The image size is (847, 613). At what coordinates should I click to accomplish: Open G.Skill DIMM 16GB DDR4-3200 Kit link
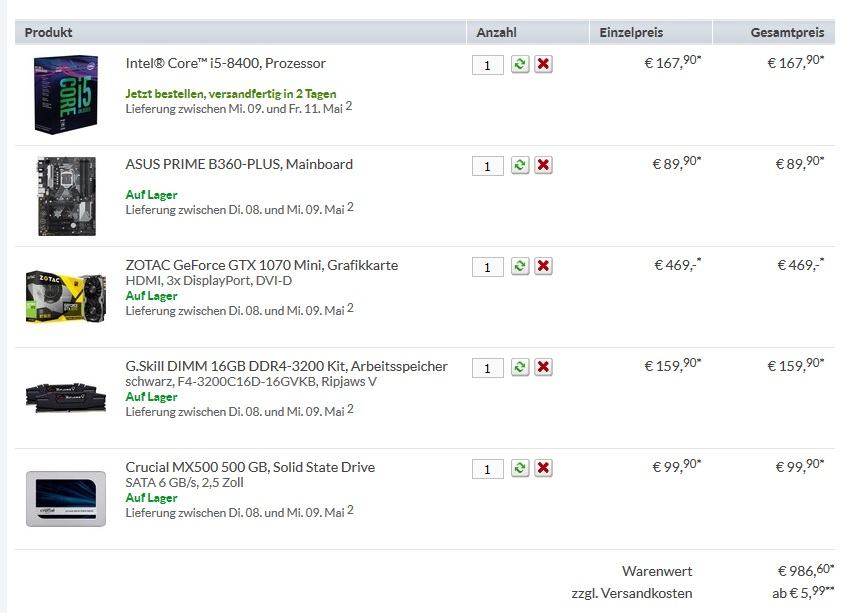[286, 366]
